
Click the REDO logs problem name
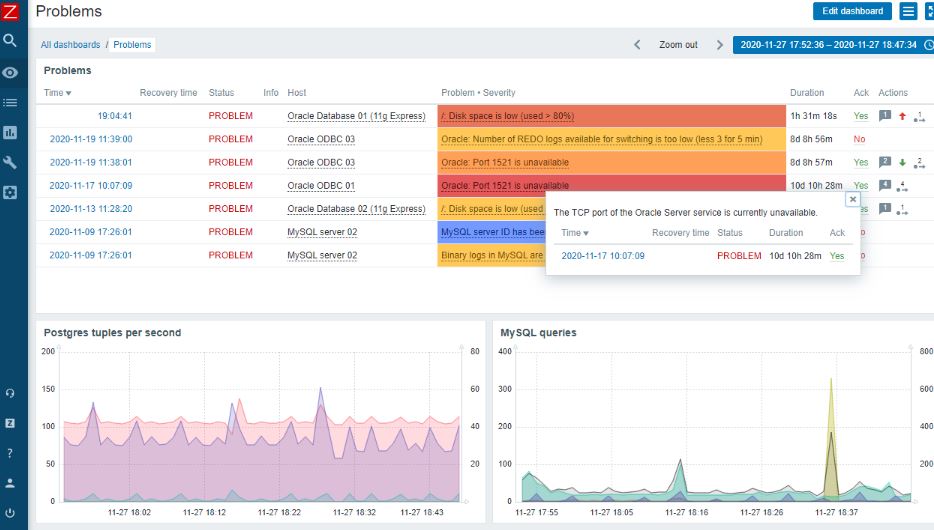click(x=602, y=139)
